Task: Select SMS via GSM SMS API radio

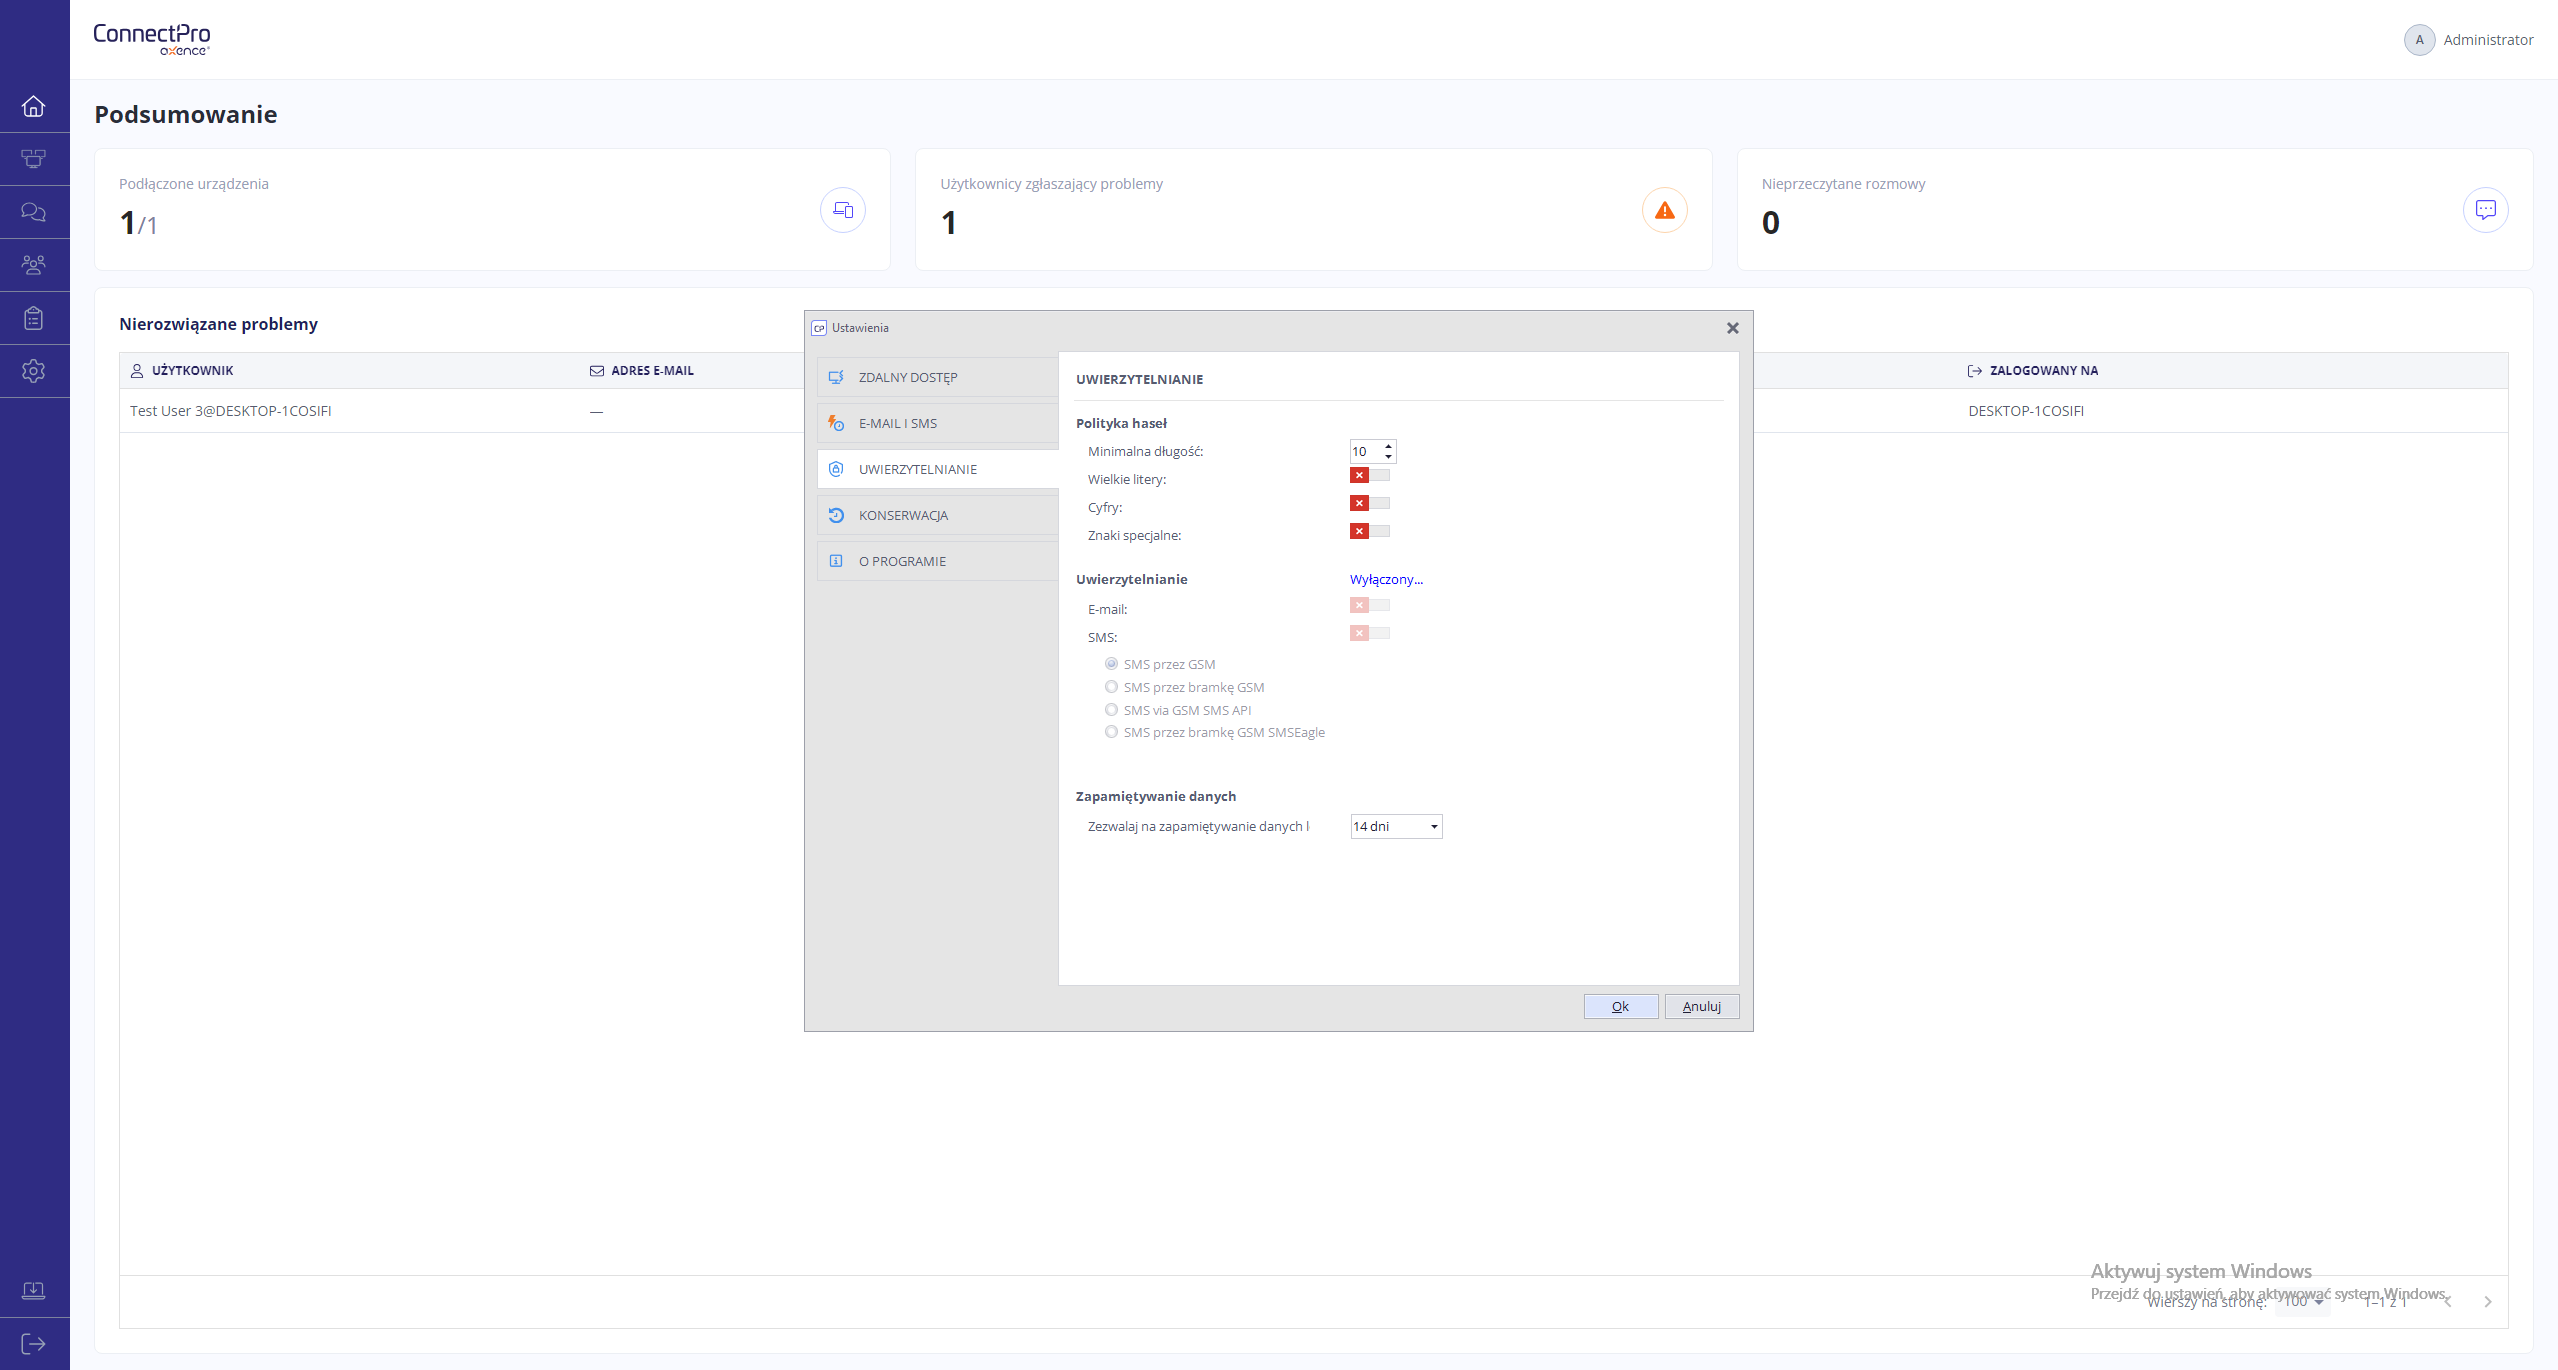Action: point(1111,710)
